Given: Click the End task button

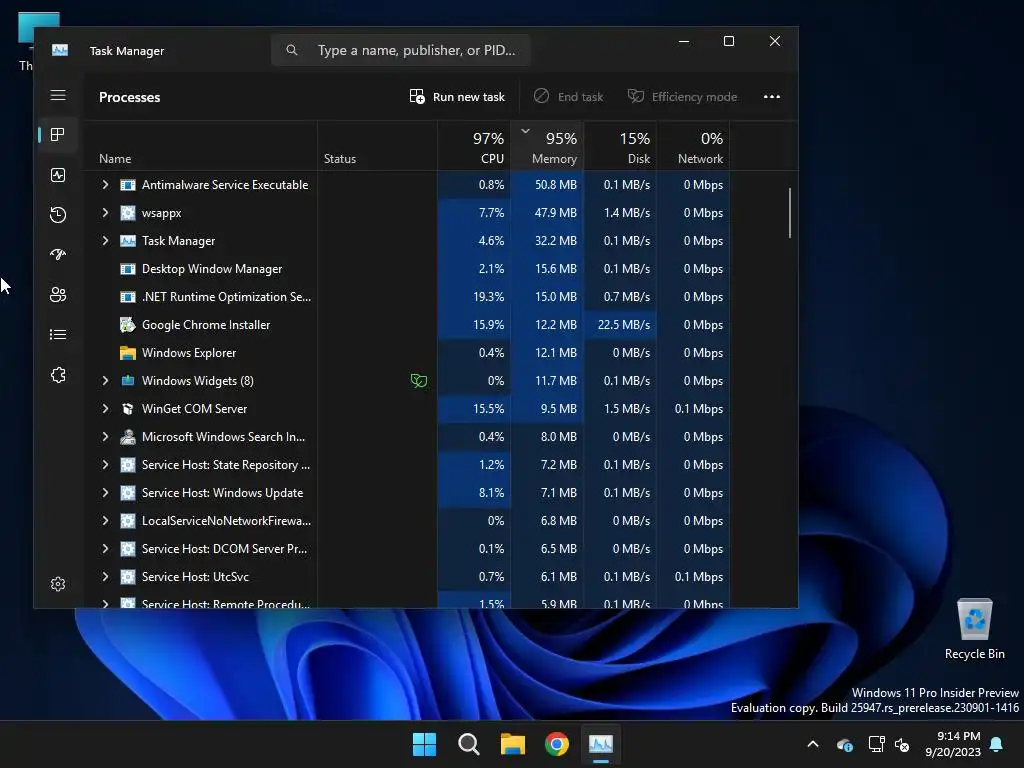Looking at the screenshot, I should pos(568,97).
